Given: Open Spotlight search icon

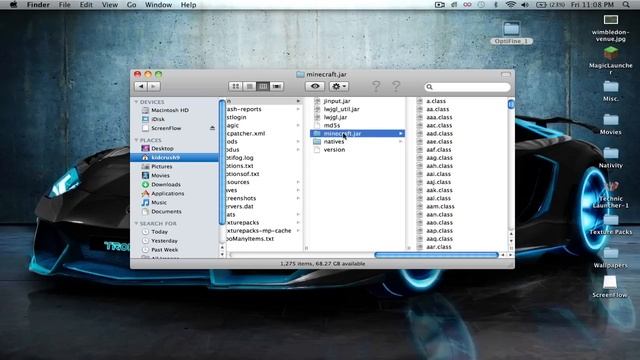Looking at the screenshot, I should point(626,4).
